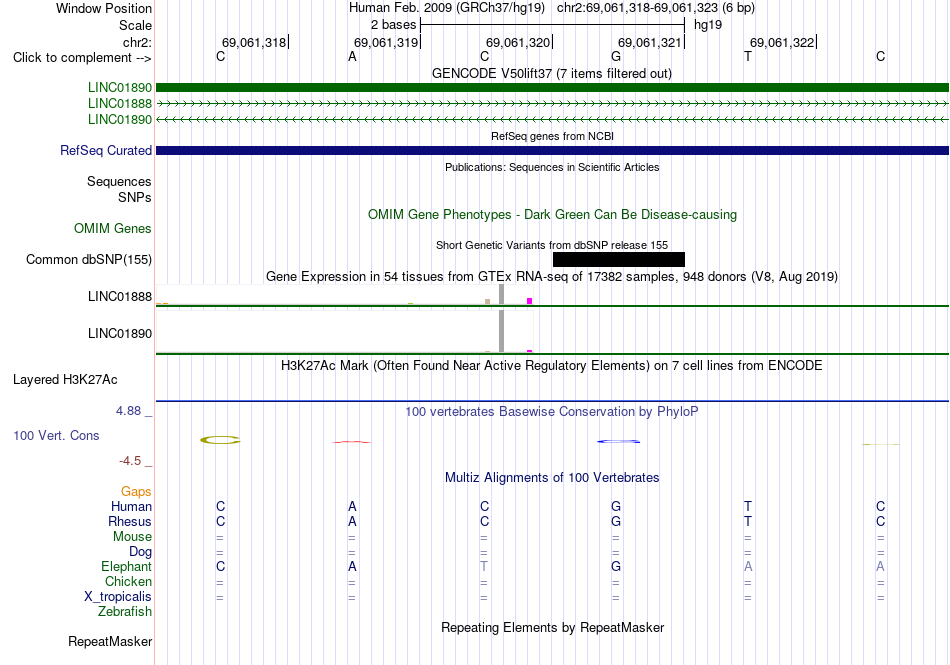Click the Scale label

coord(135,25)
